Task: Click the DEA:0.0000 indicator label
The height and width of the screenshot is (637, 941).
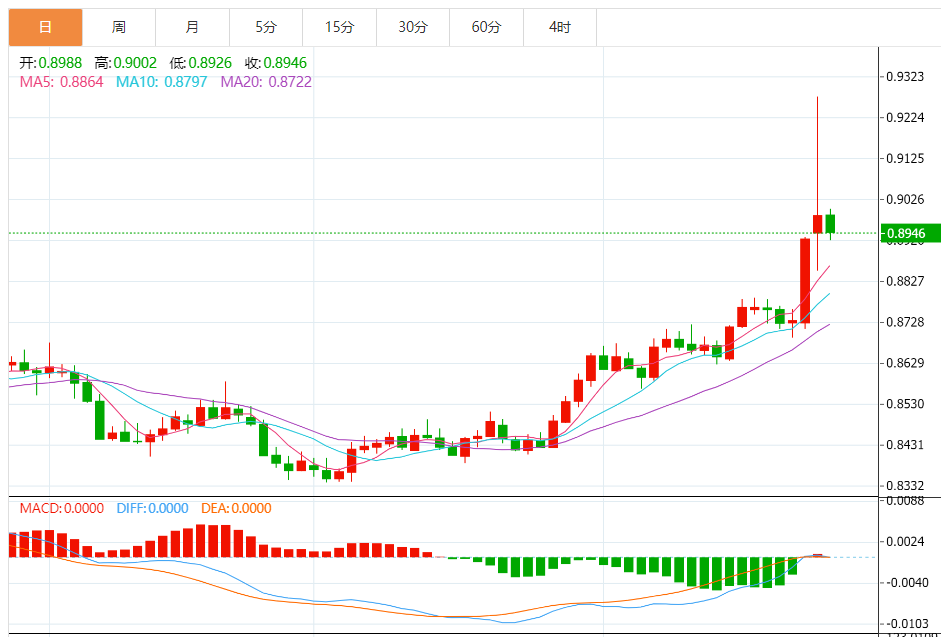Action: (x=236, y=509)
